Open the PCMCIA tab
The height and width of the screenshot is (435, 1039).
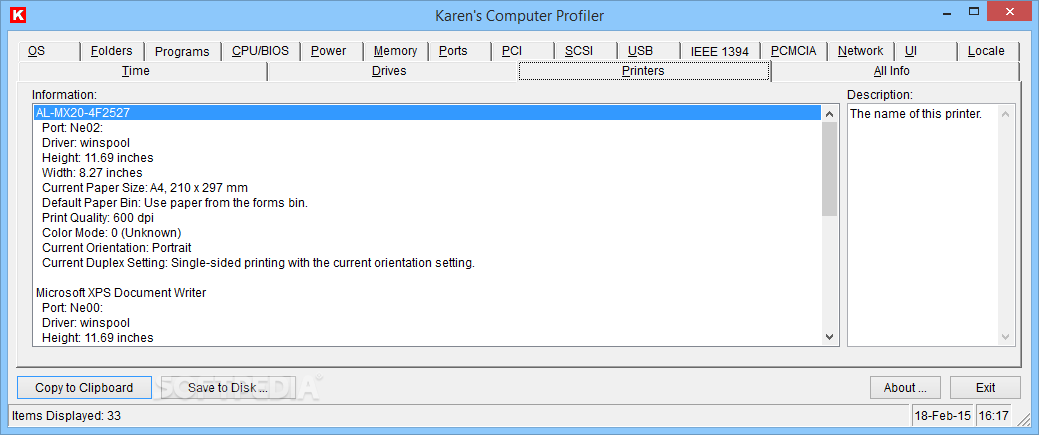point(793,51)
